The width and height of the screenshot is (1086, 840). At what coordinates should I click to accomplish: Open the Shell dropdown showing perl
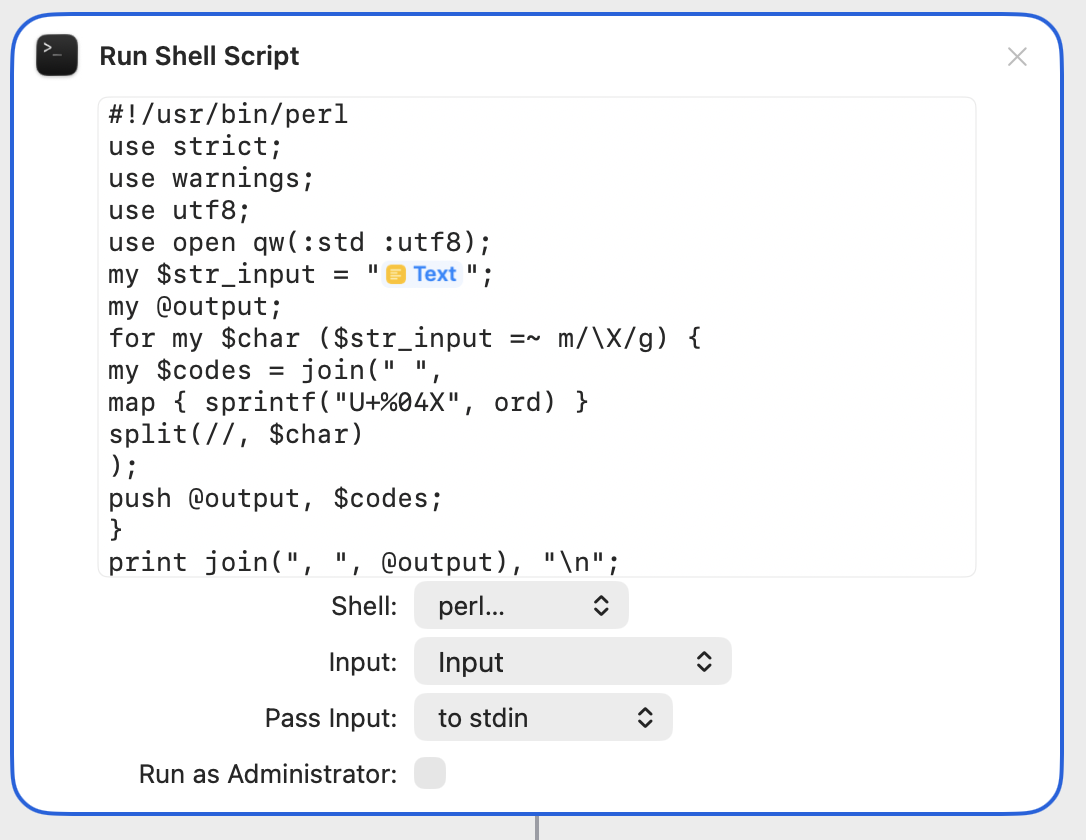coord(521,606)
